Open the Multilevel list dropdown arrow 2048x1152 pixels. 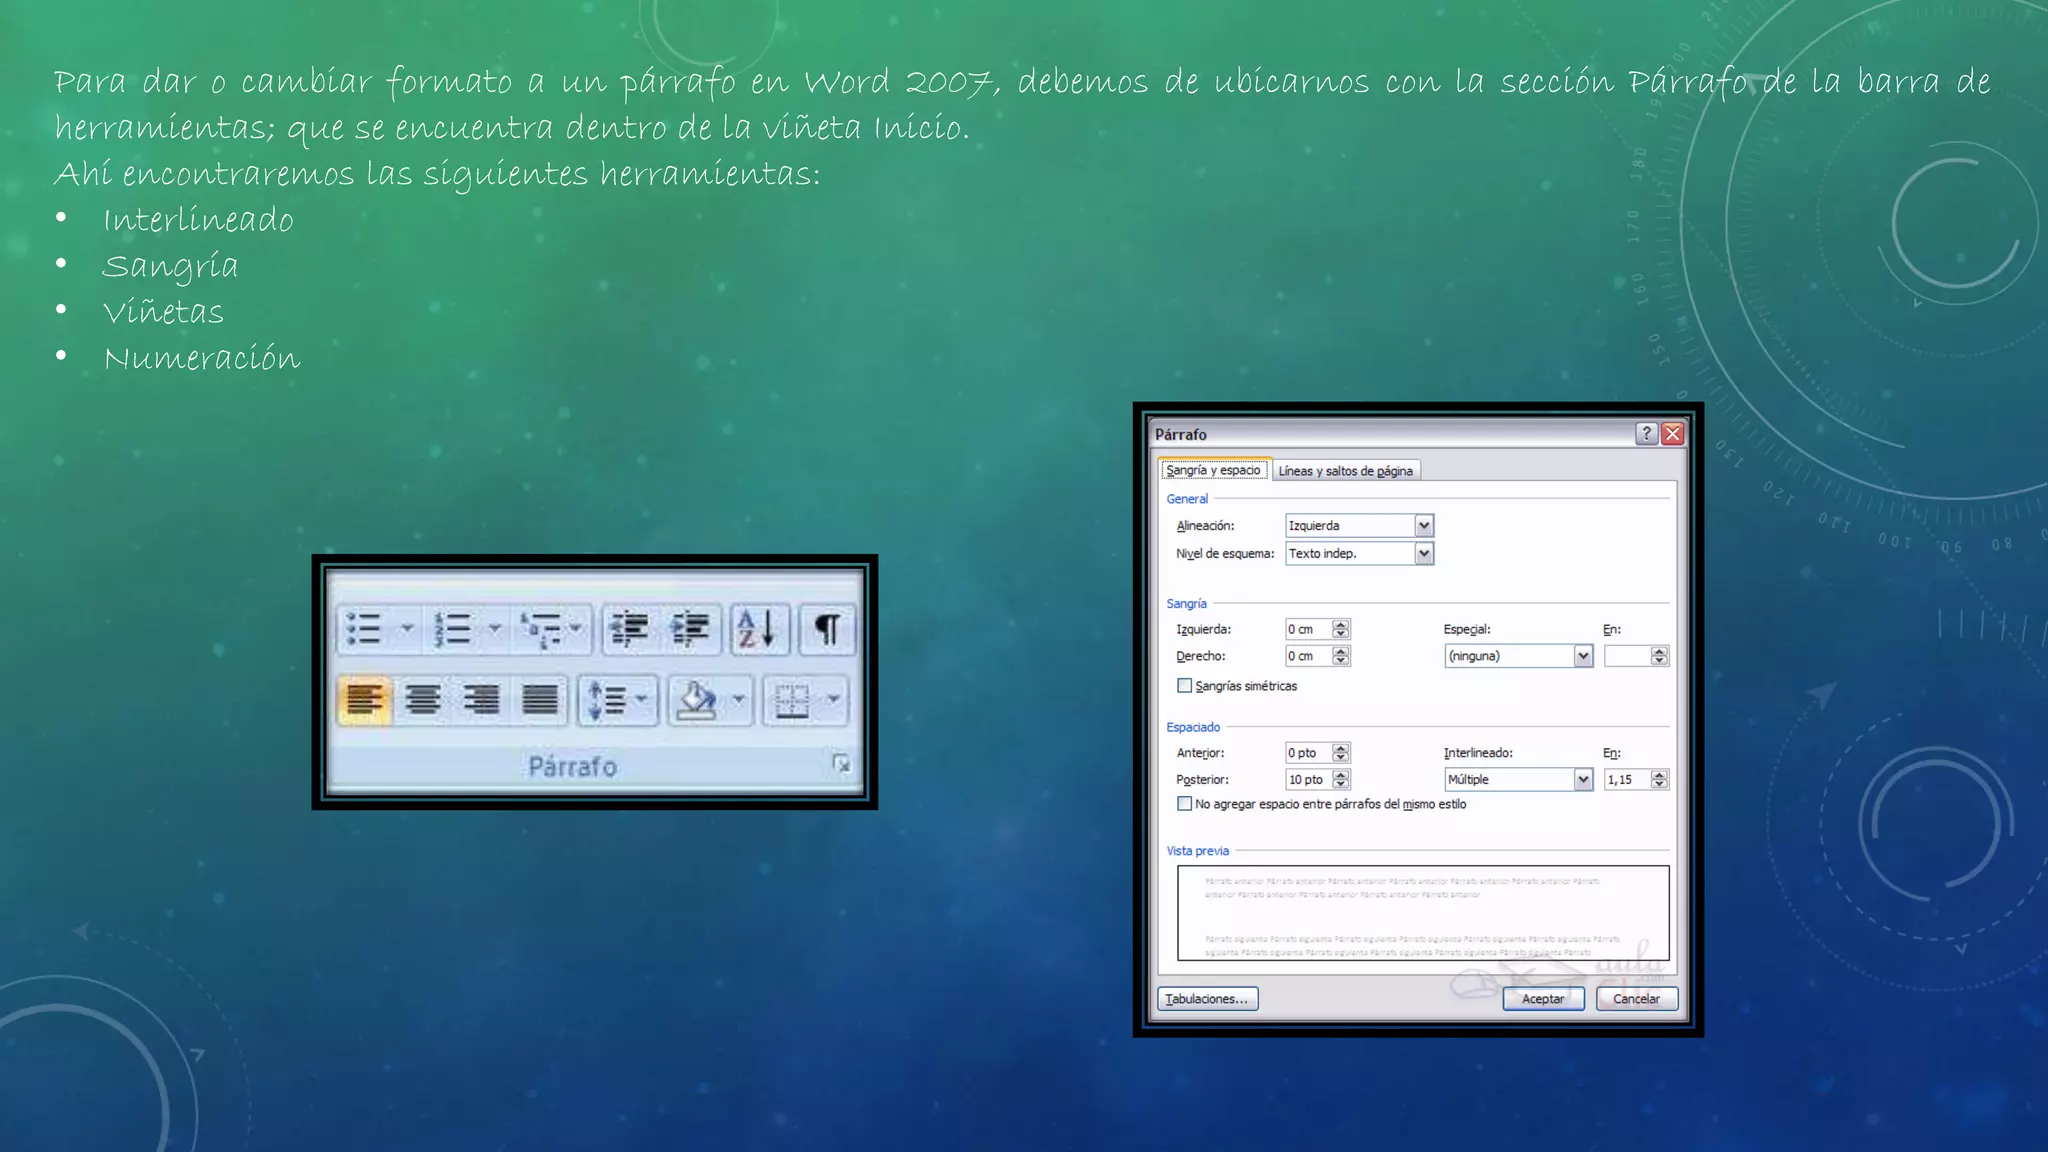[576, 629]
